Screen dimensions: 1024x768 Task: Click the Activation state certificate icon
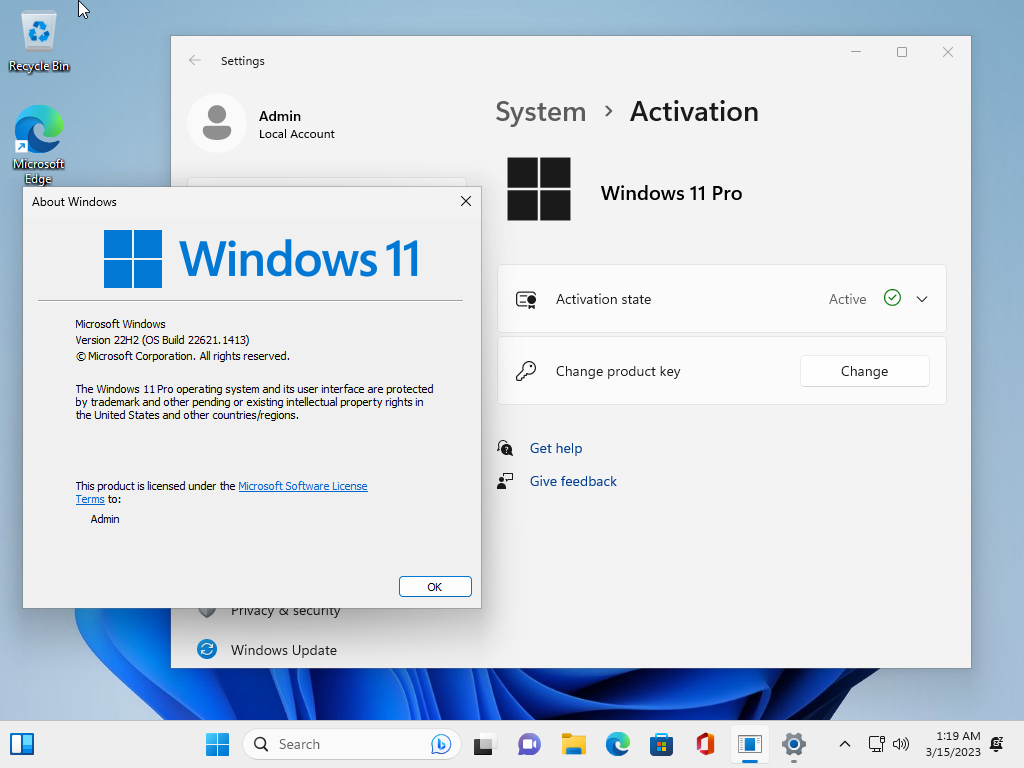tap(526, 299)
